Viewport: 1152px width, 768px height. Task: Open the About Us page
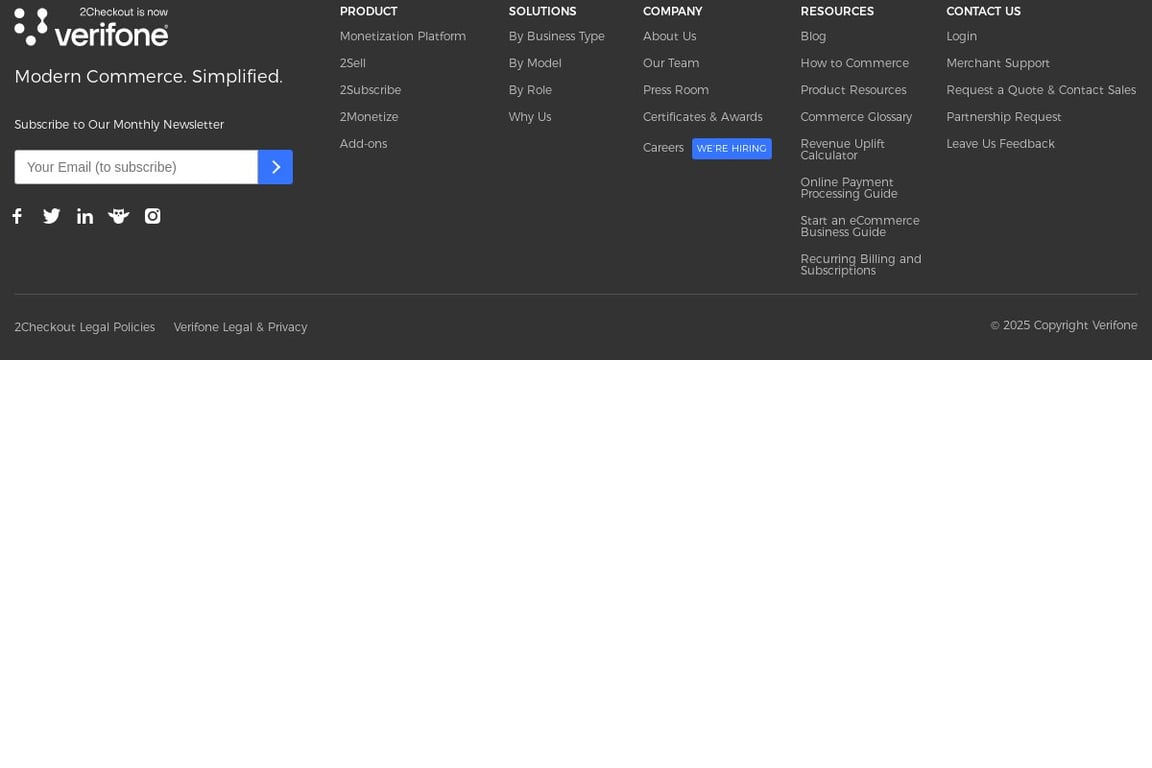669,36
